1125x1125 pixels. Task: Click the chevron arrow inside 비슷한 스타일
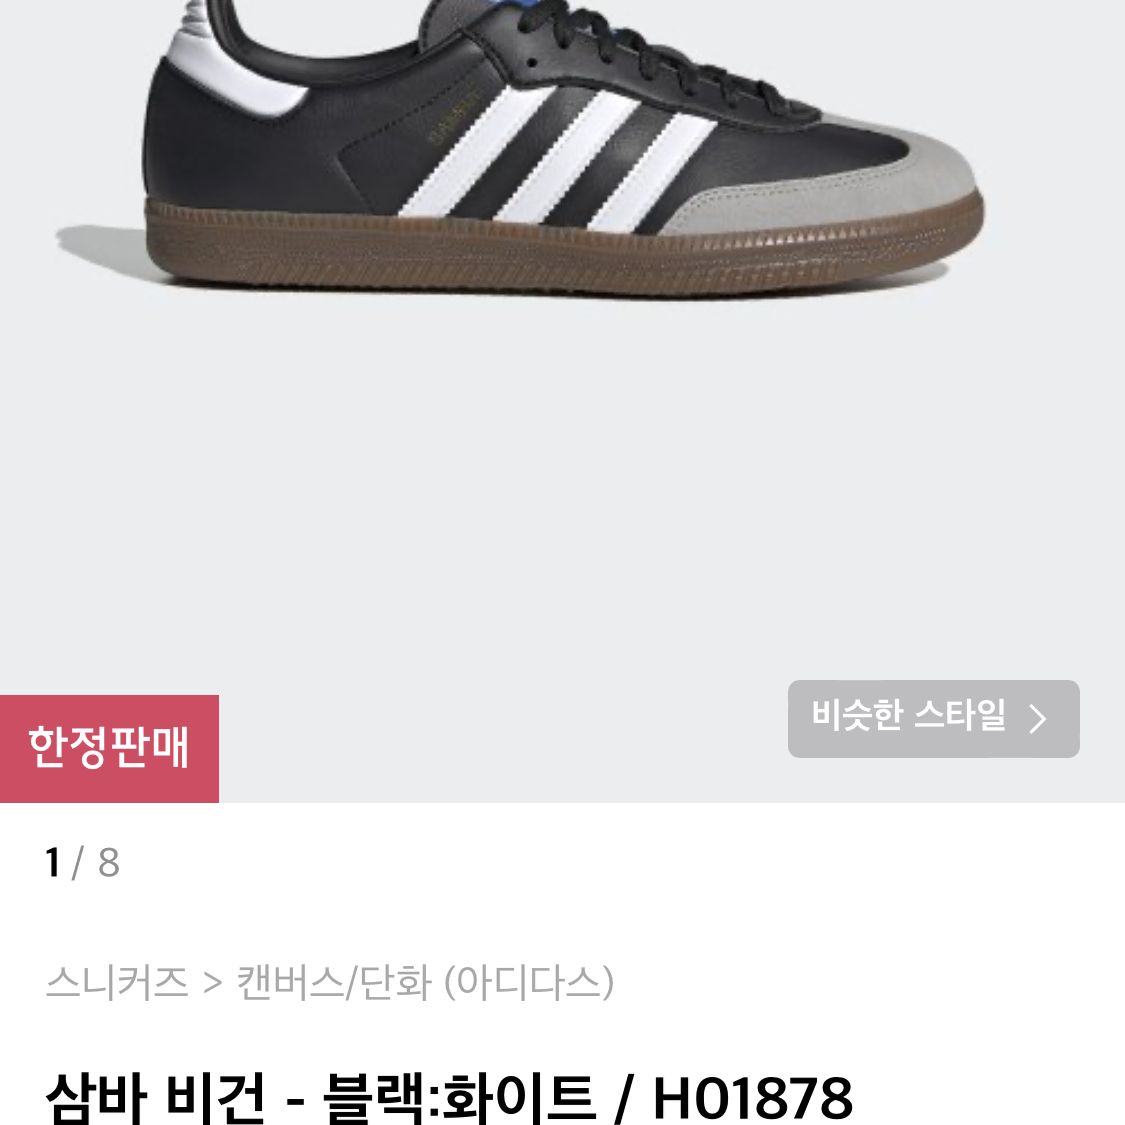pyautogui.click(x=1037, y=718)
